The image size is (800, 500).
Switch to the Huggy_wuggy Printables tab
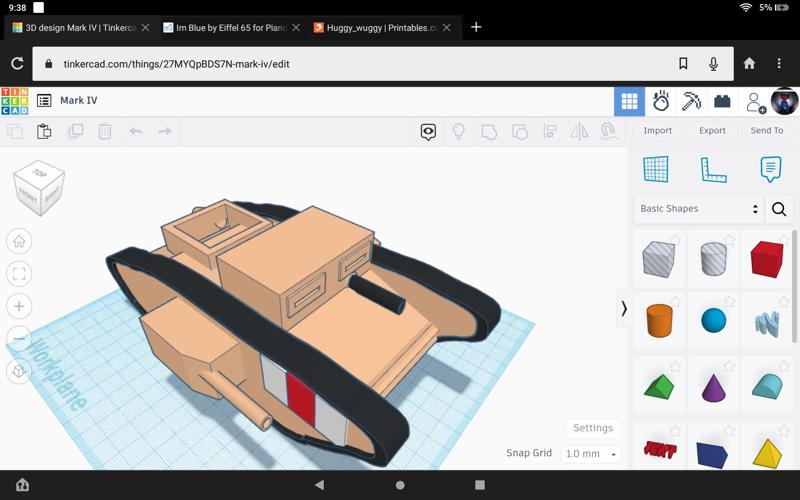point(382,27)
